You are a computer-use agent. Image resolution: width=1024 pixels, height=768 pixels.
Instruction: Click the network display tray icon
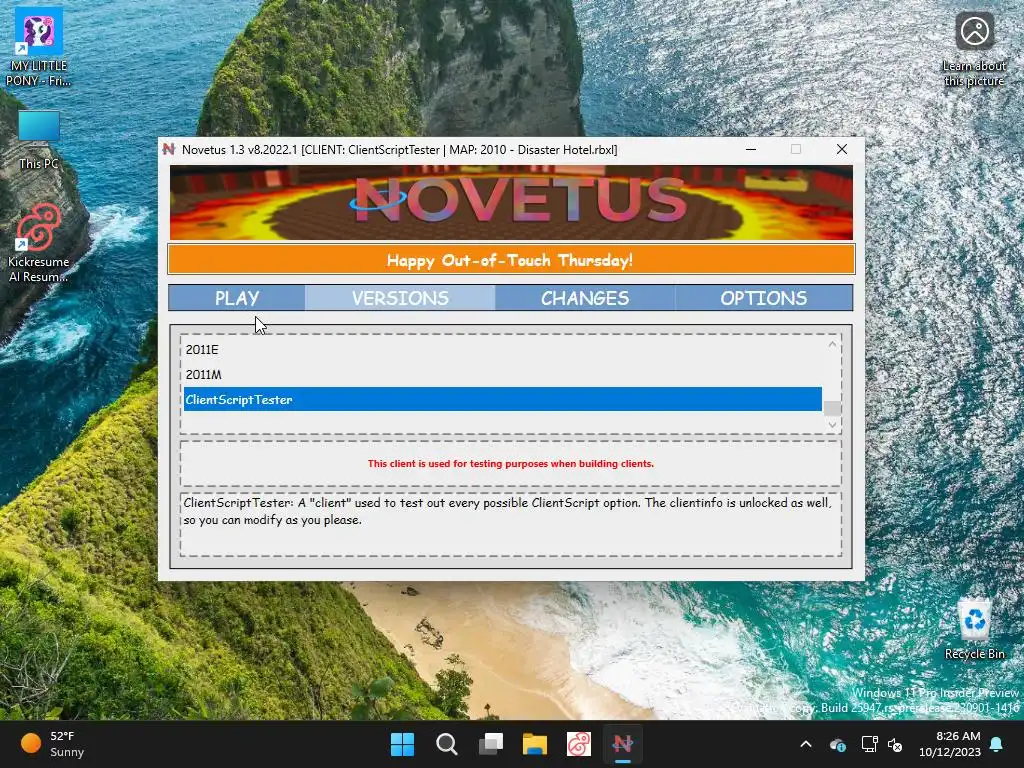click(x=869, y=744)
